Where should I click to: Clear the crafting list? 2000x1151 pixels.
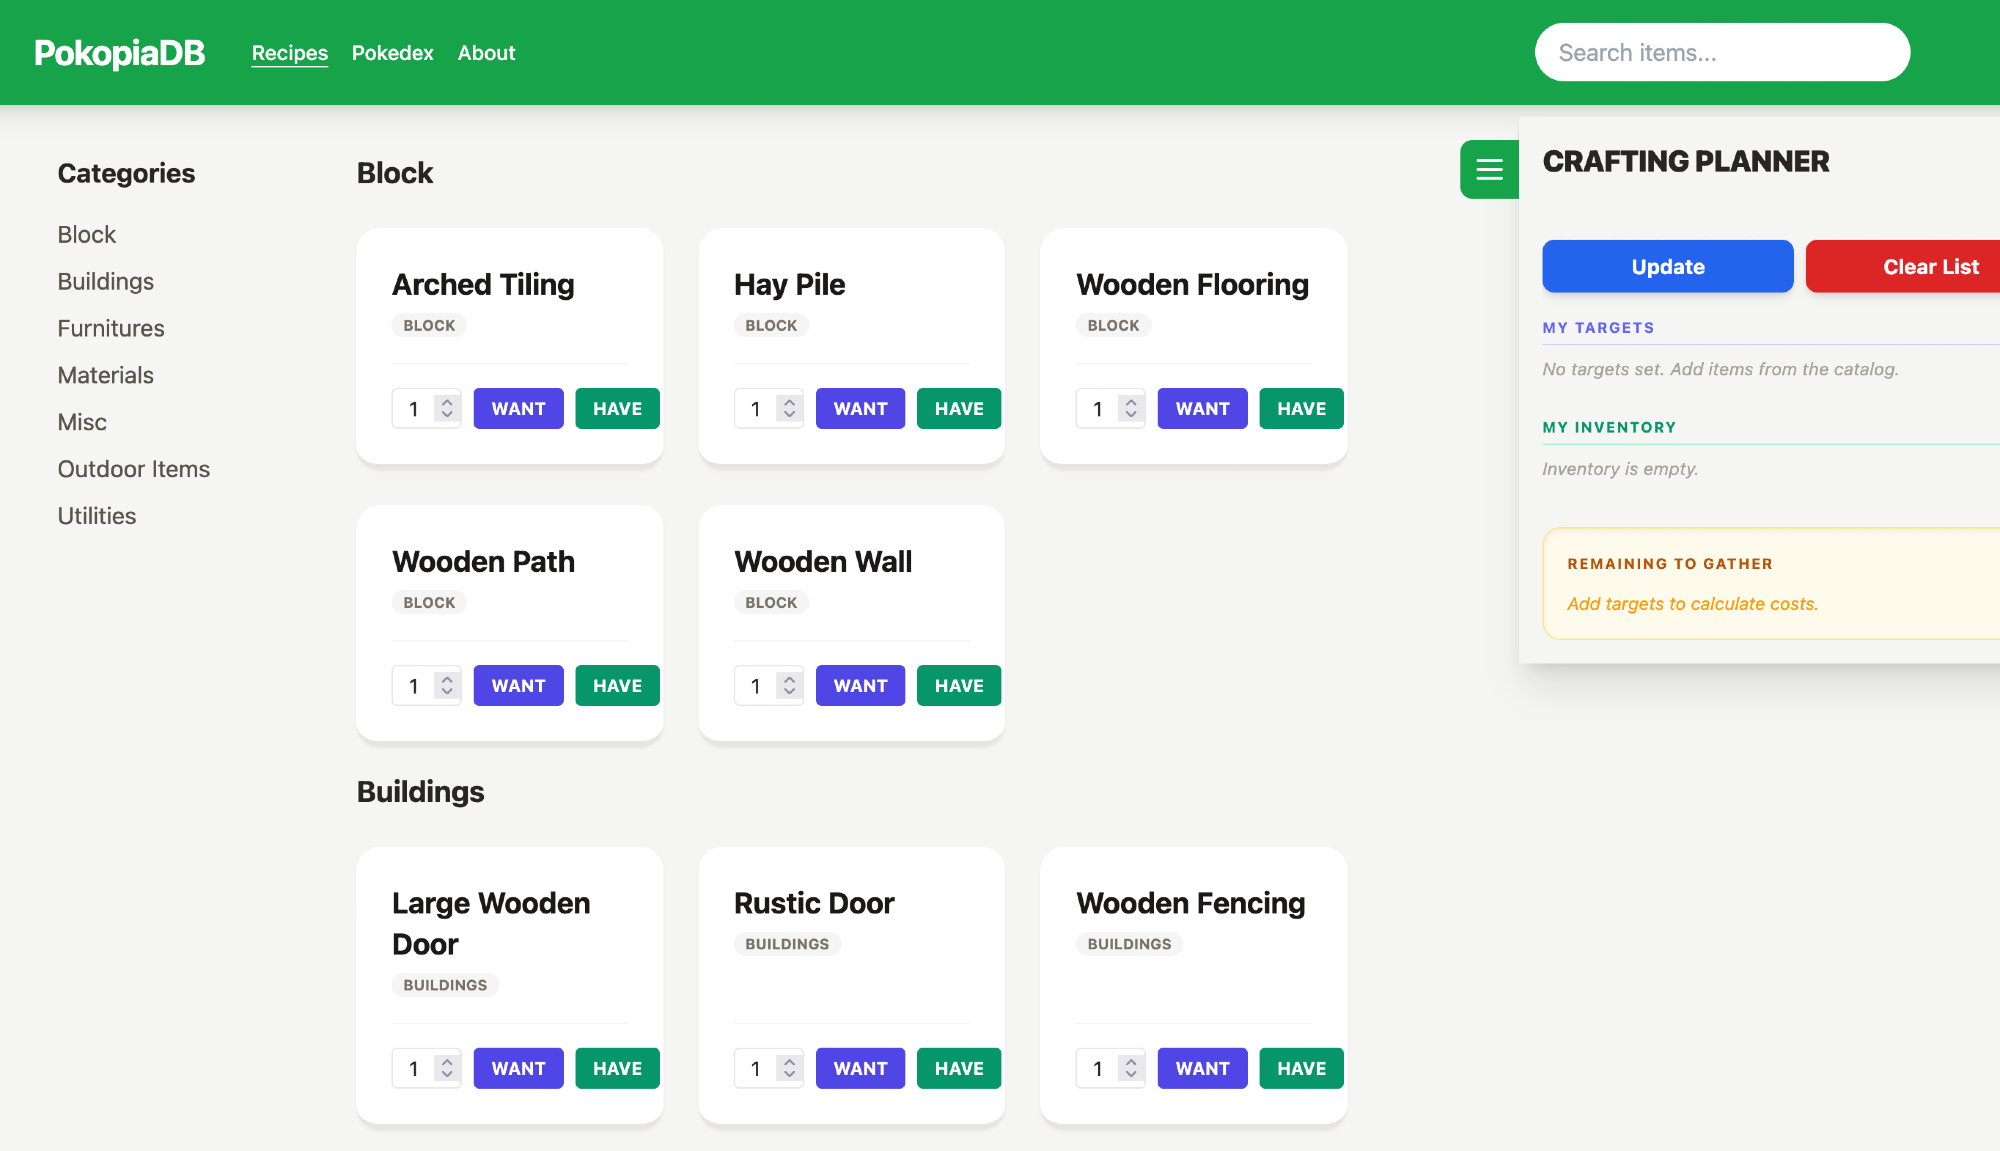[1930, 267]
